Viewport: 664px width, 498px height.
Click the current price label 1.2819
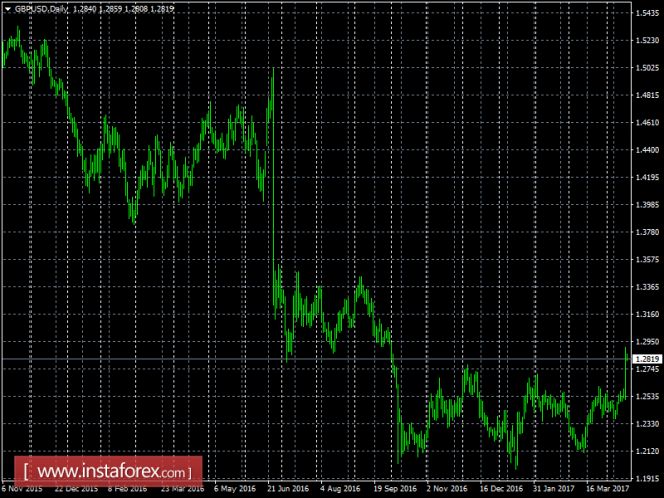[647, 359]
